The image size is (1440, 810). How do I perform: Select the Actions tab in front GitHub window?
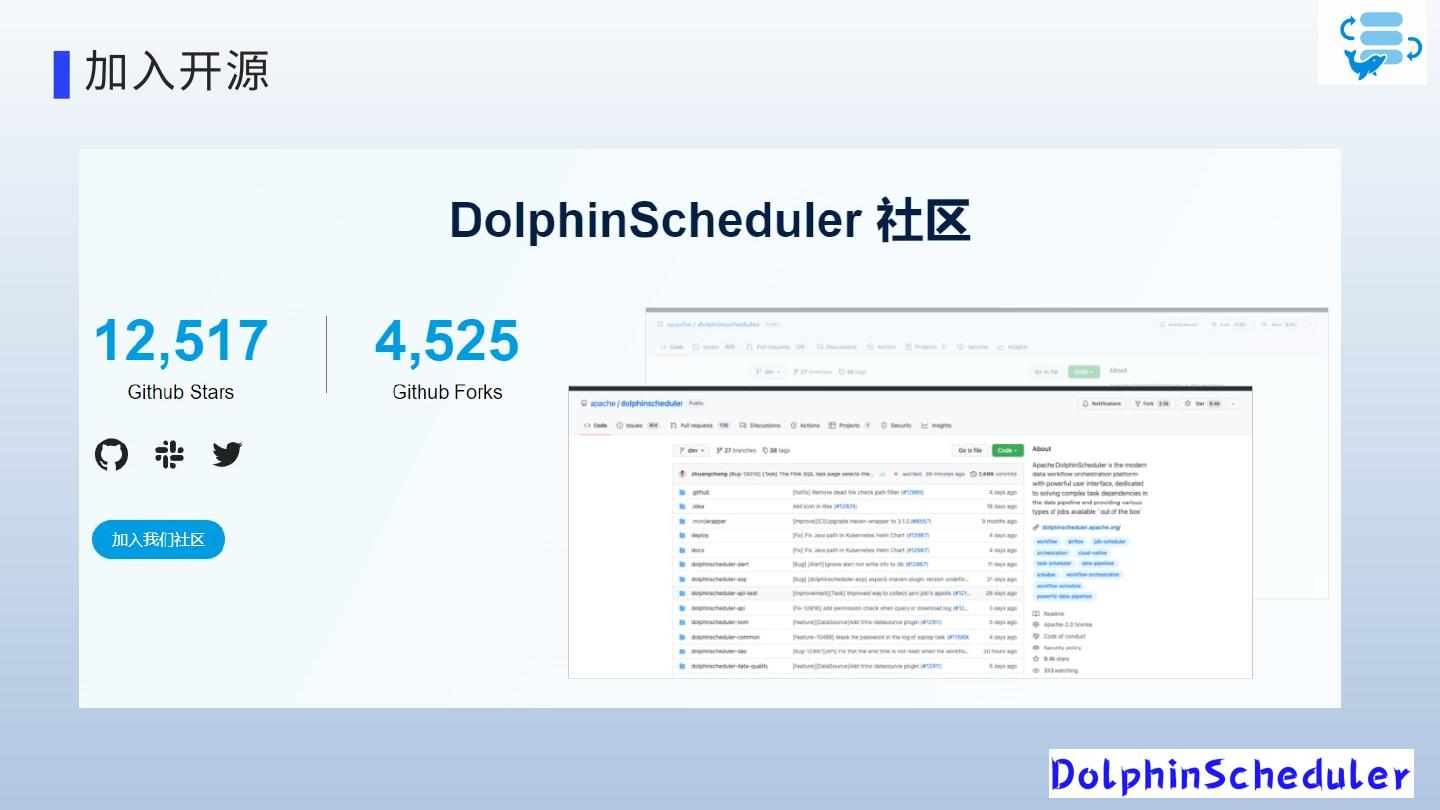coord(805,425)
